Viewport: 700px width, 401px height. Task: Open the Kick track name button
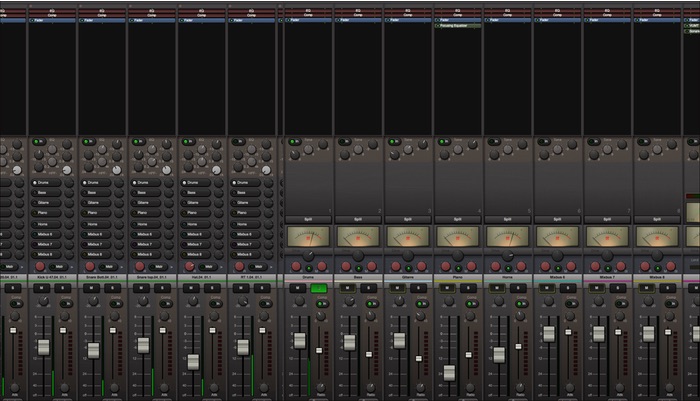click(x=52, y=277)
